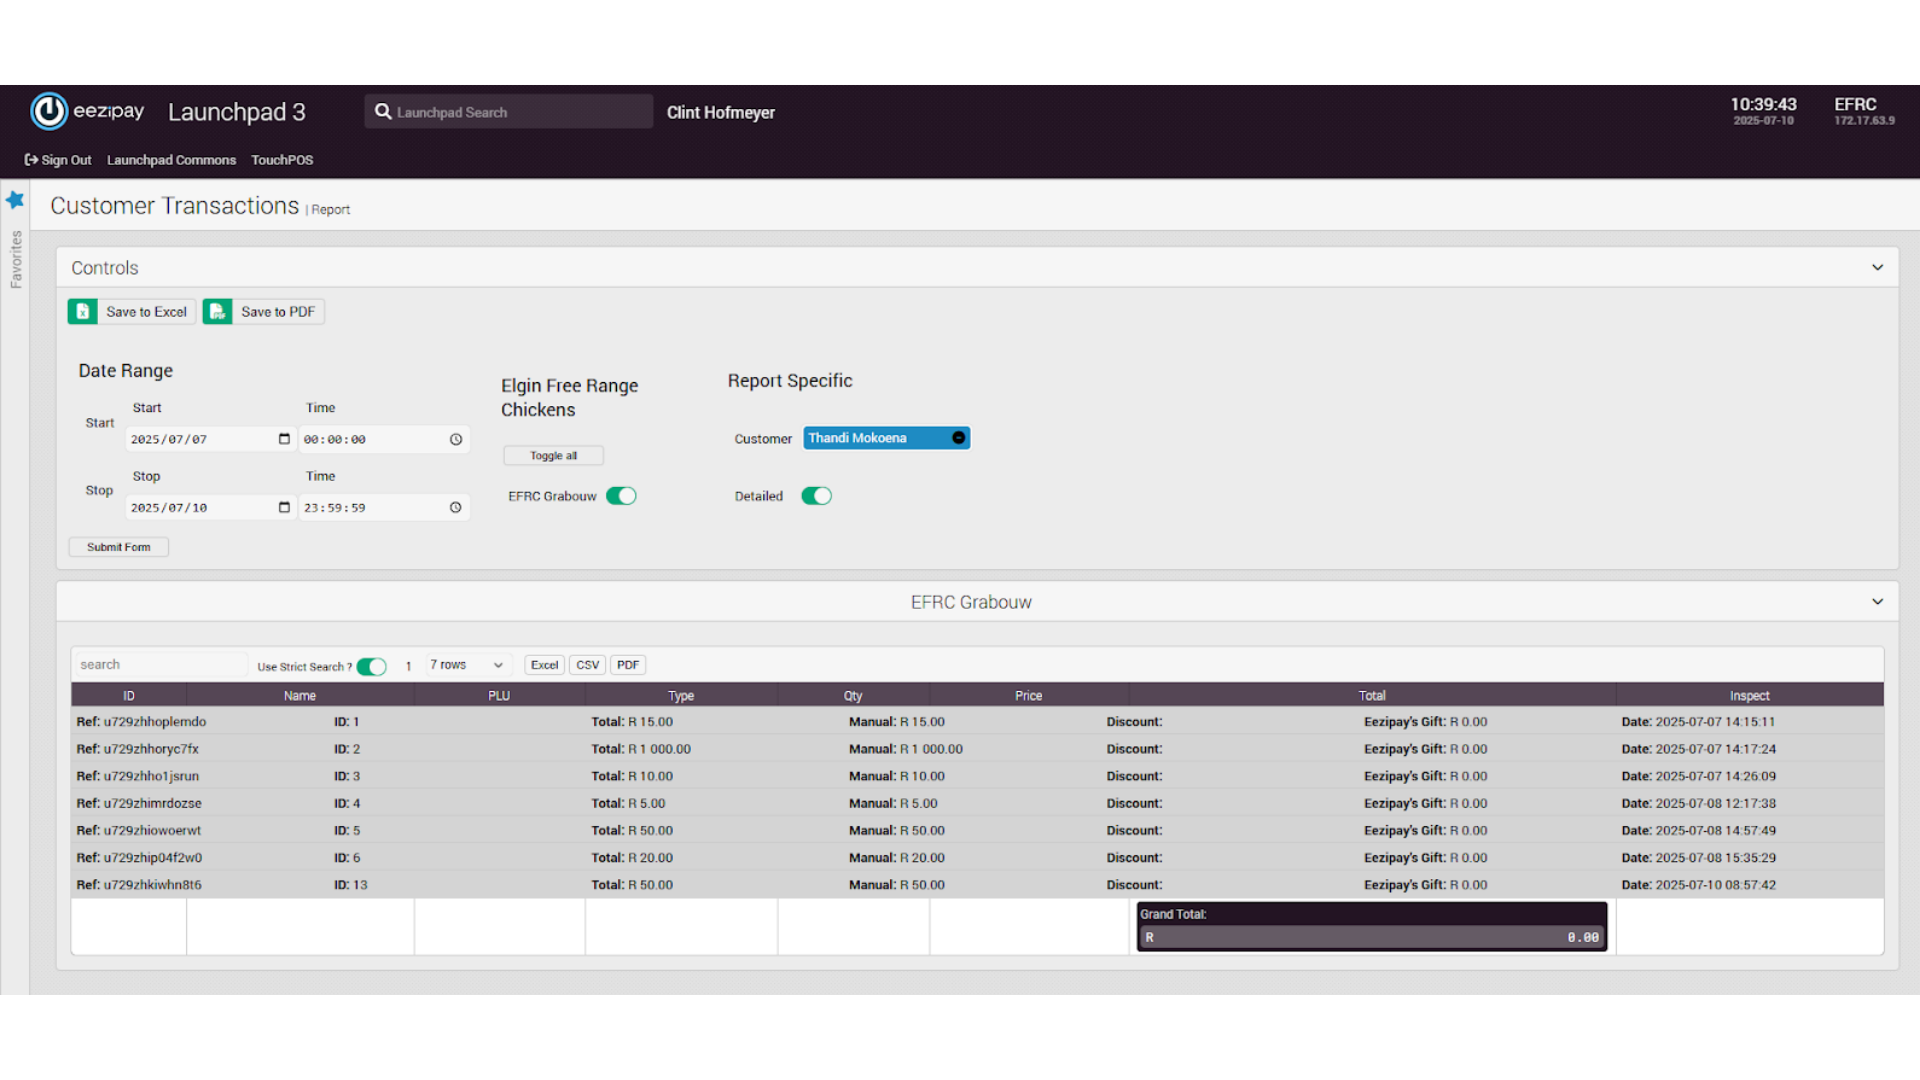Toggle the Detailed switch
Screen dimensions: 1920x1080
click(816, 496)
